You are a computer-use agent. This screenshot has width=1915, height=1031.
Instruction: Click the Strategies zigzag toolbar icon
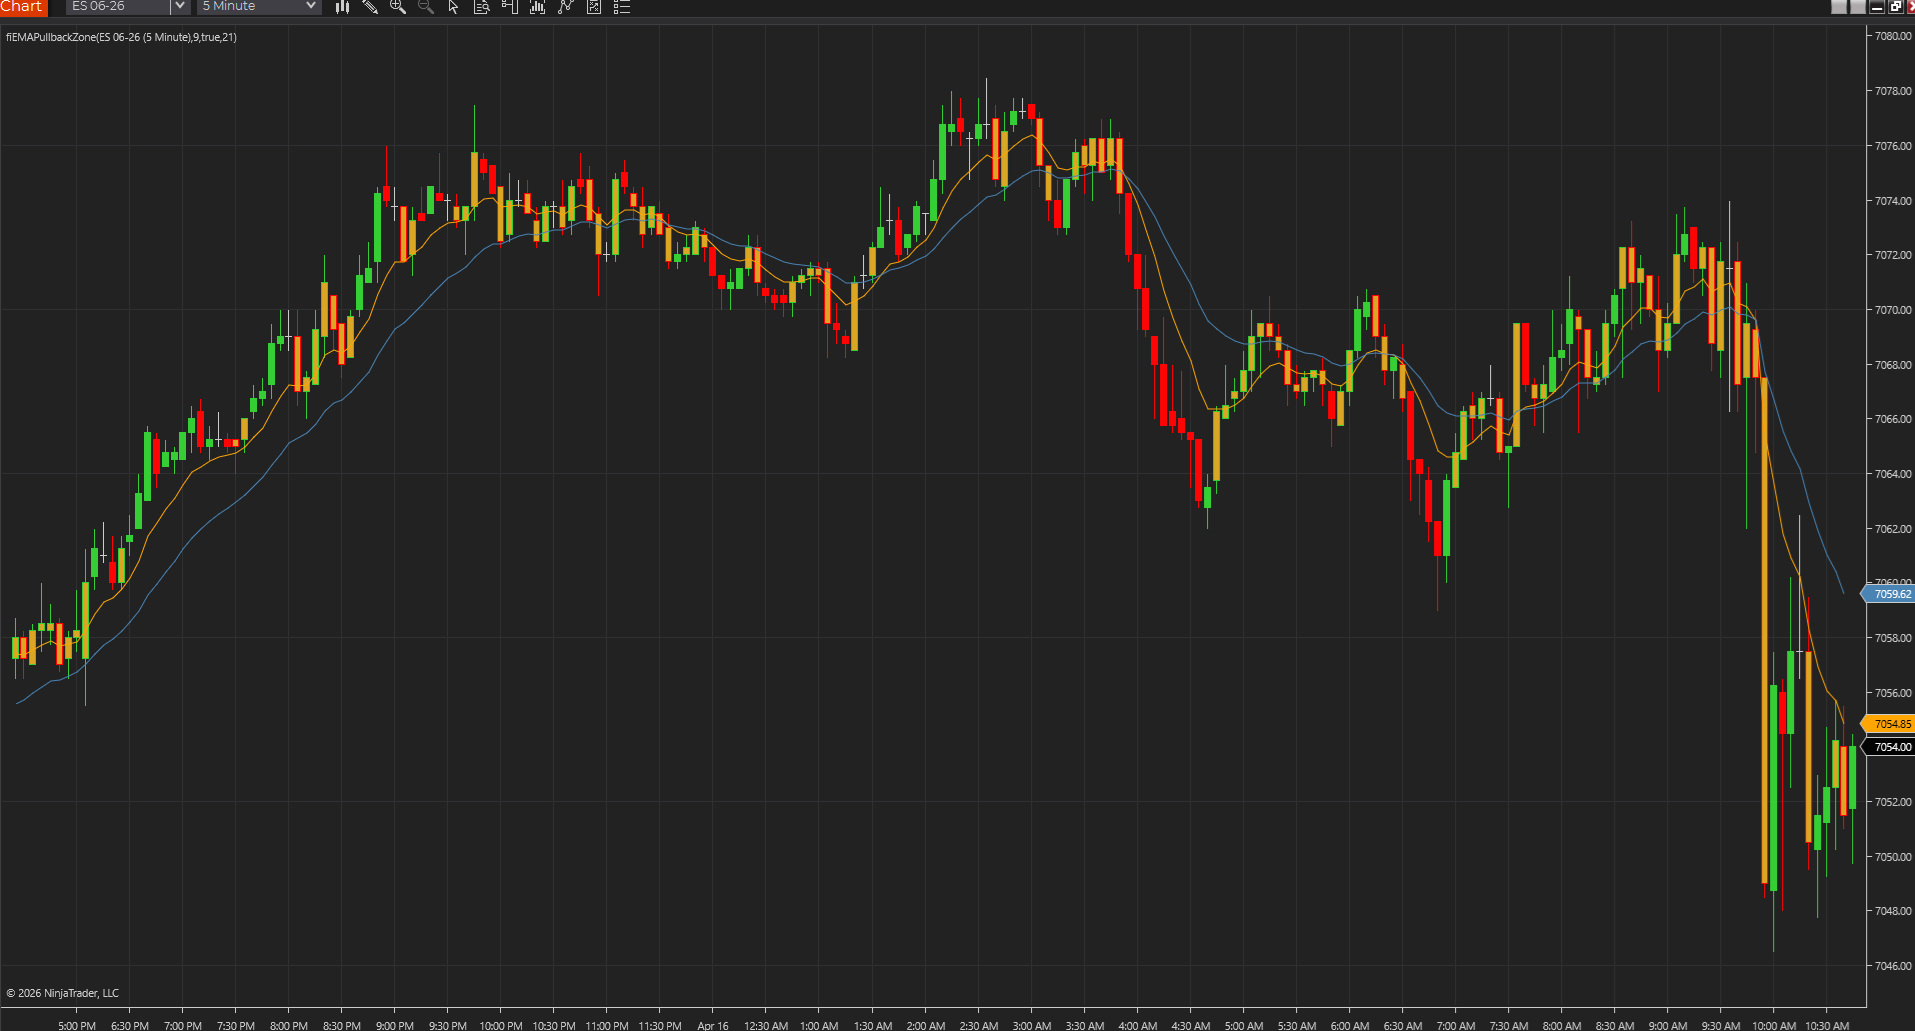pyautogui.click(x=565, y=7)
